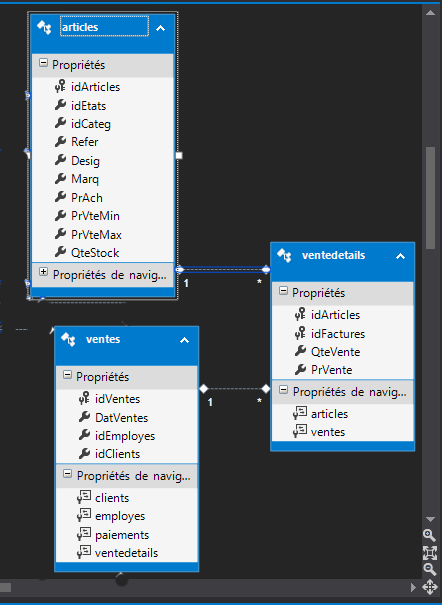The image size is (442, 605).
Task: Collapse Propriétés de navigation in ventedetails entity
Action: pyautogui.click(x=283, y=390)
